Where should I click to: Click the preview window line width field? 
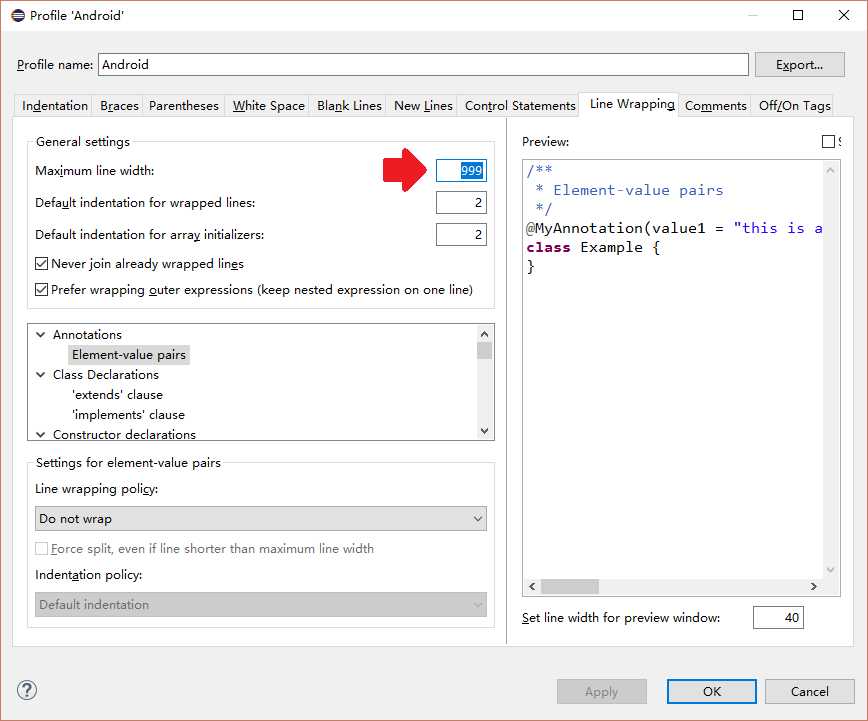coord(778,617)
